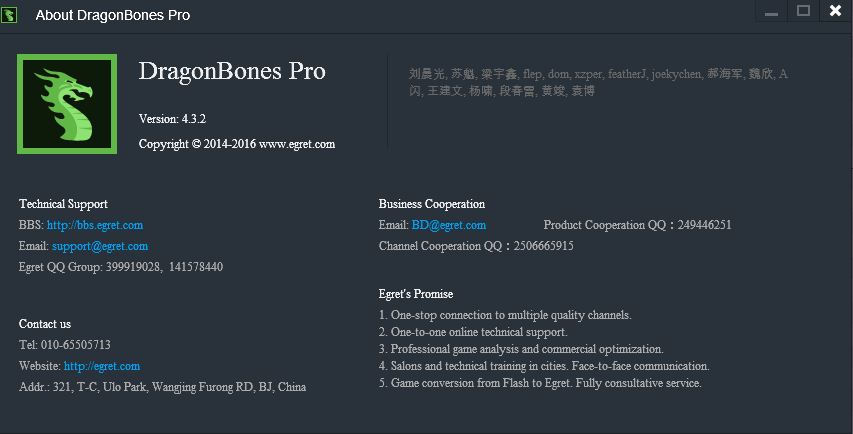Select the Version 4.3.2 text
853x434 pixels.
click(x=172, y=119)
